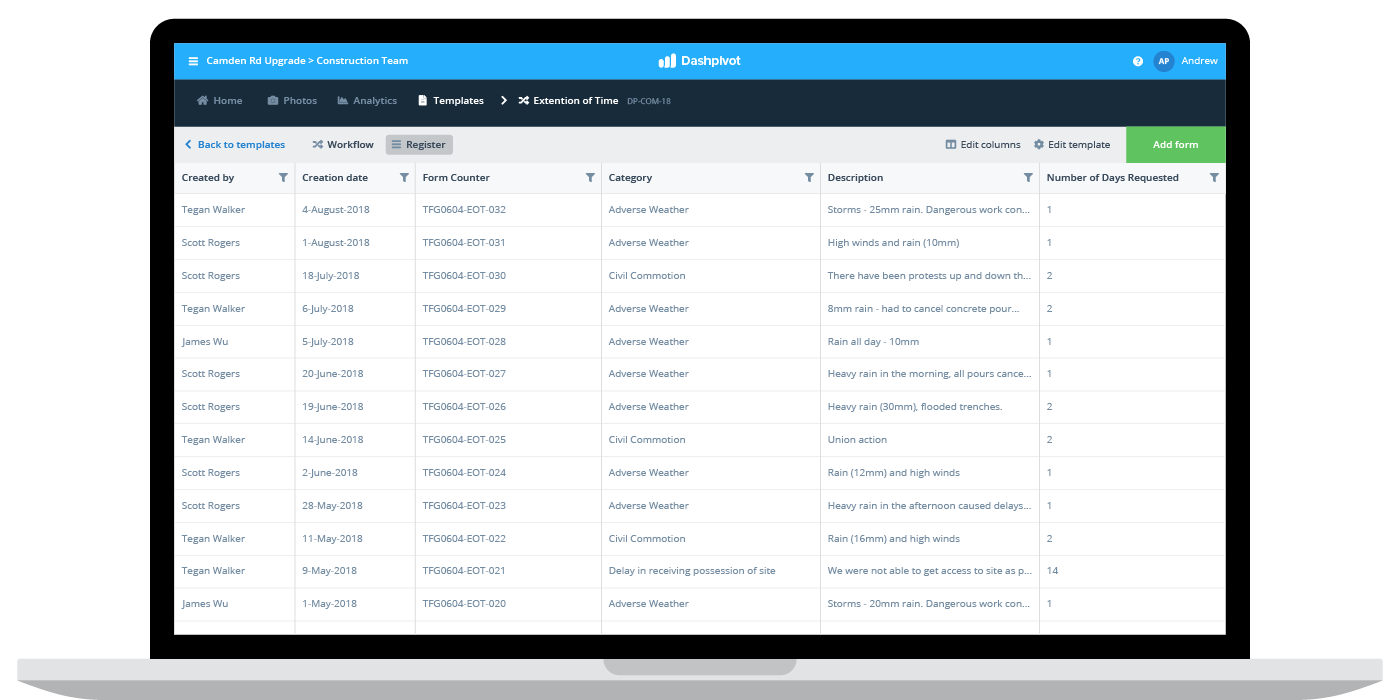Switch to Workflow view
This screenshot has width=1400, height=700.
343,145
